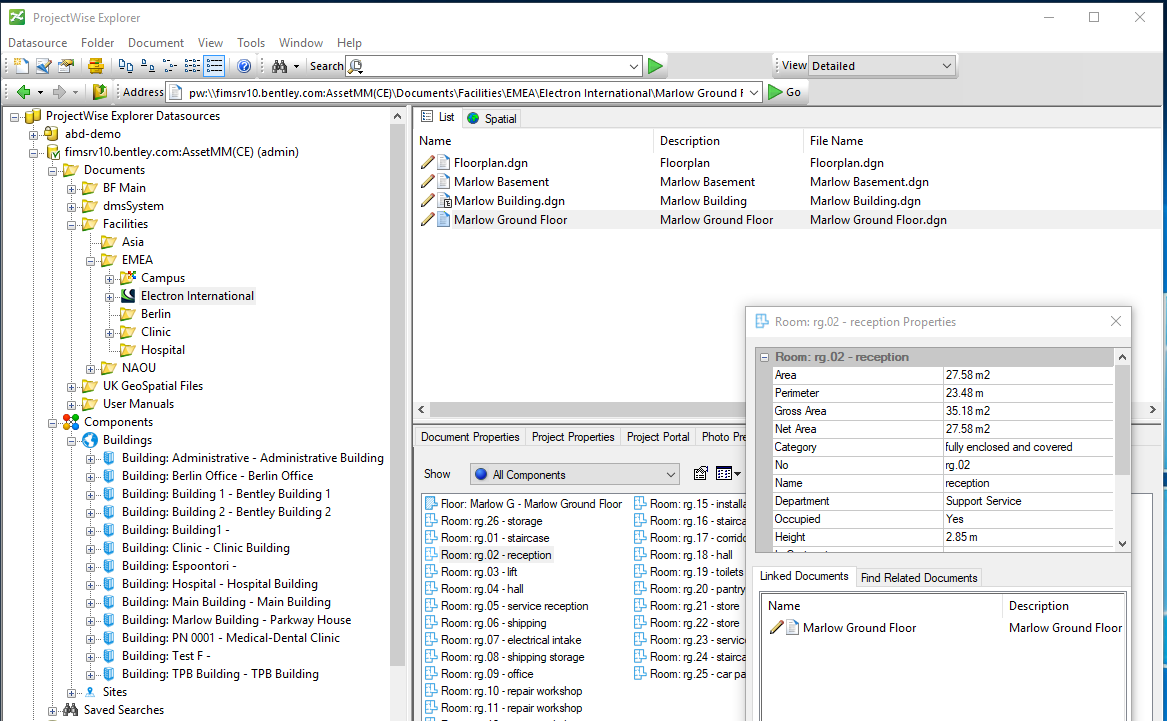The height and width of the screenshot is (721, 1167).
Task: Open the Tools menu
Action: click(251, 43)
